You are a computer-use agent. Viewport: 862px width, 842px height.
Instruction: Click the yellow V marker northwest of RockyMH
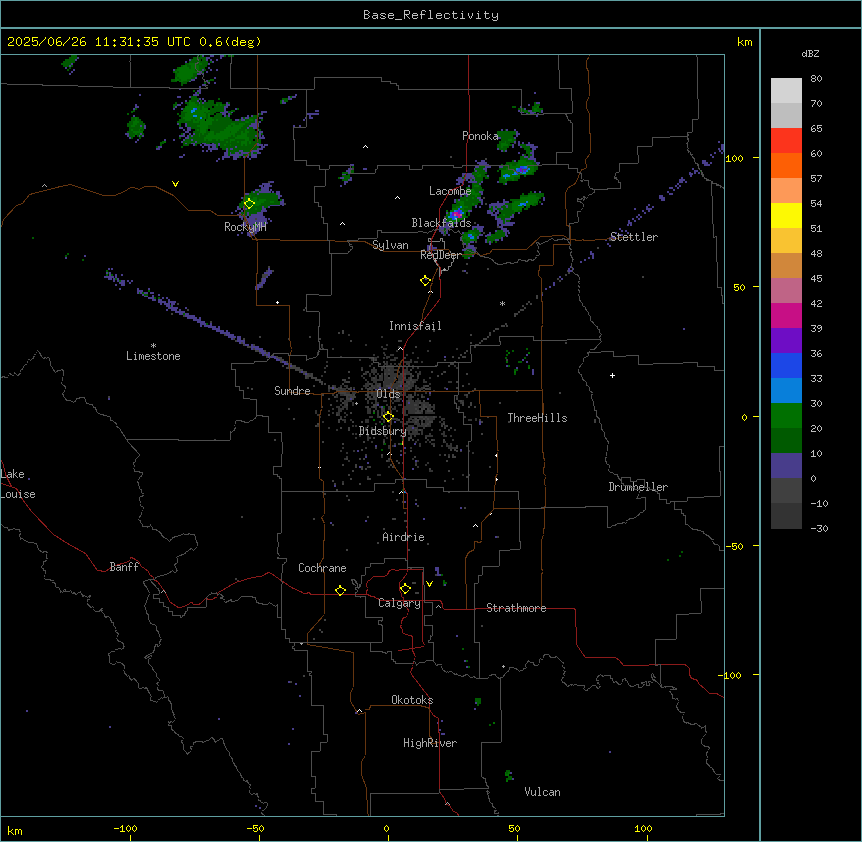175,184
